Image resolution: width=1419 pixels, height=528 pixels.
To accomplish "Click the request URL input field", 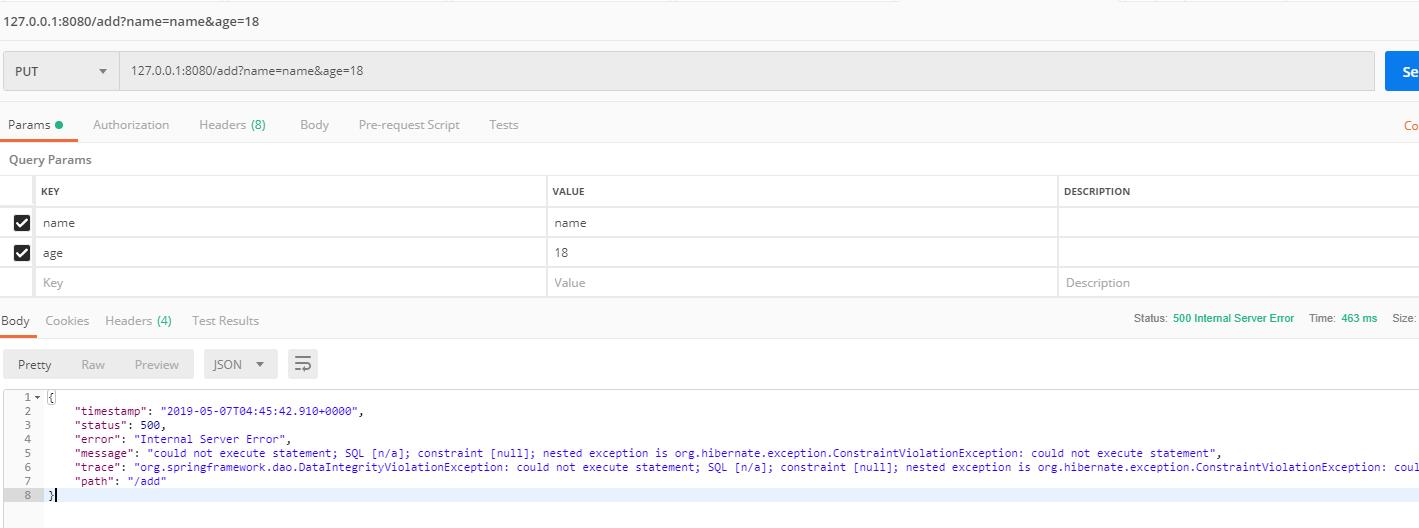I will [746, 71].
